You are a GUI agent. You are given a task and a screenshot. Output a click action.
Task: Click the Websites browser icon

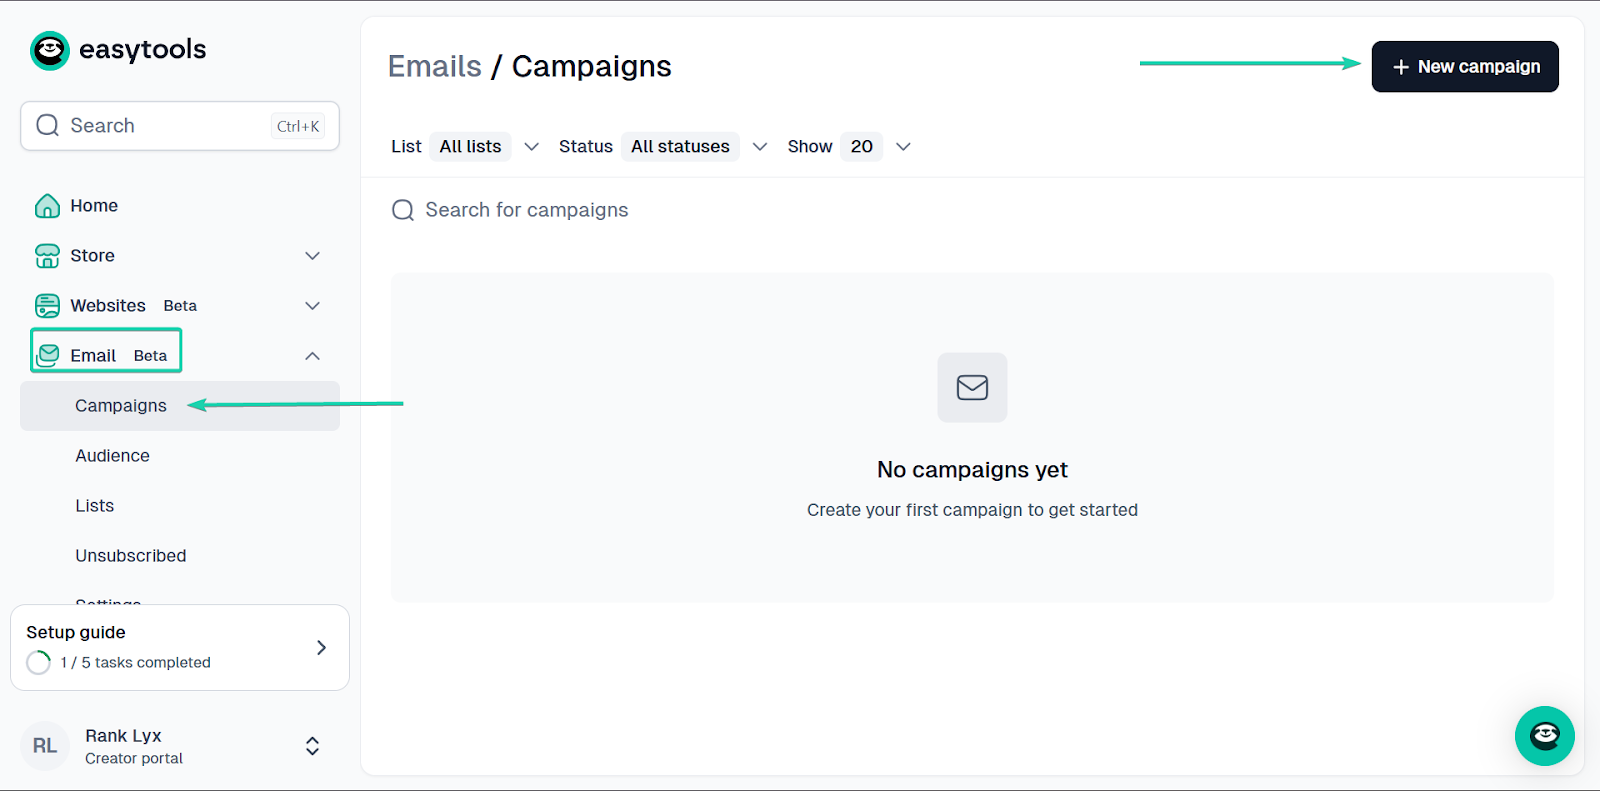point(47,306)
